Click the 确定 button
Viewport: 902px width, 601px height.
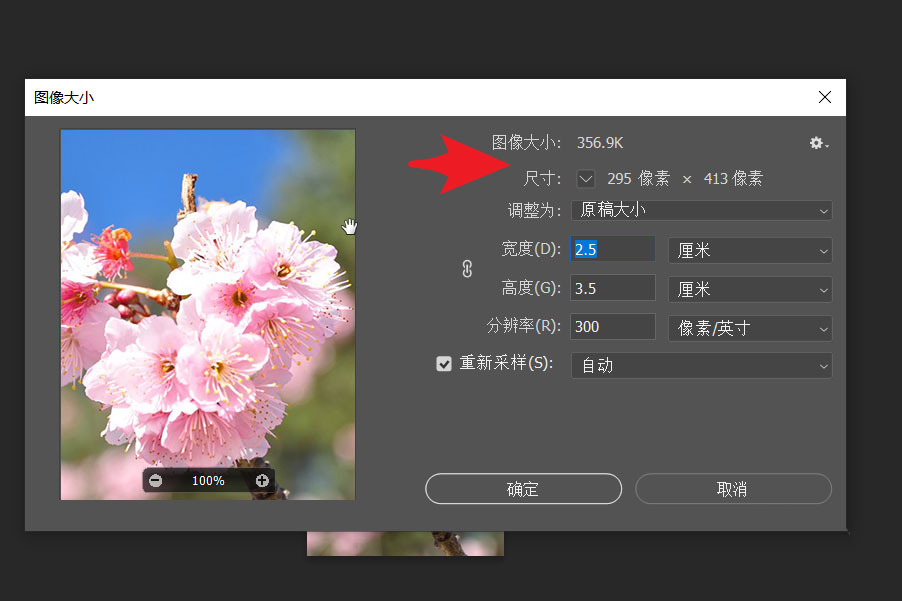pyautogui.click(x=523, y=489)
